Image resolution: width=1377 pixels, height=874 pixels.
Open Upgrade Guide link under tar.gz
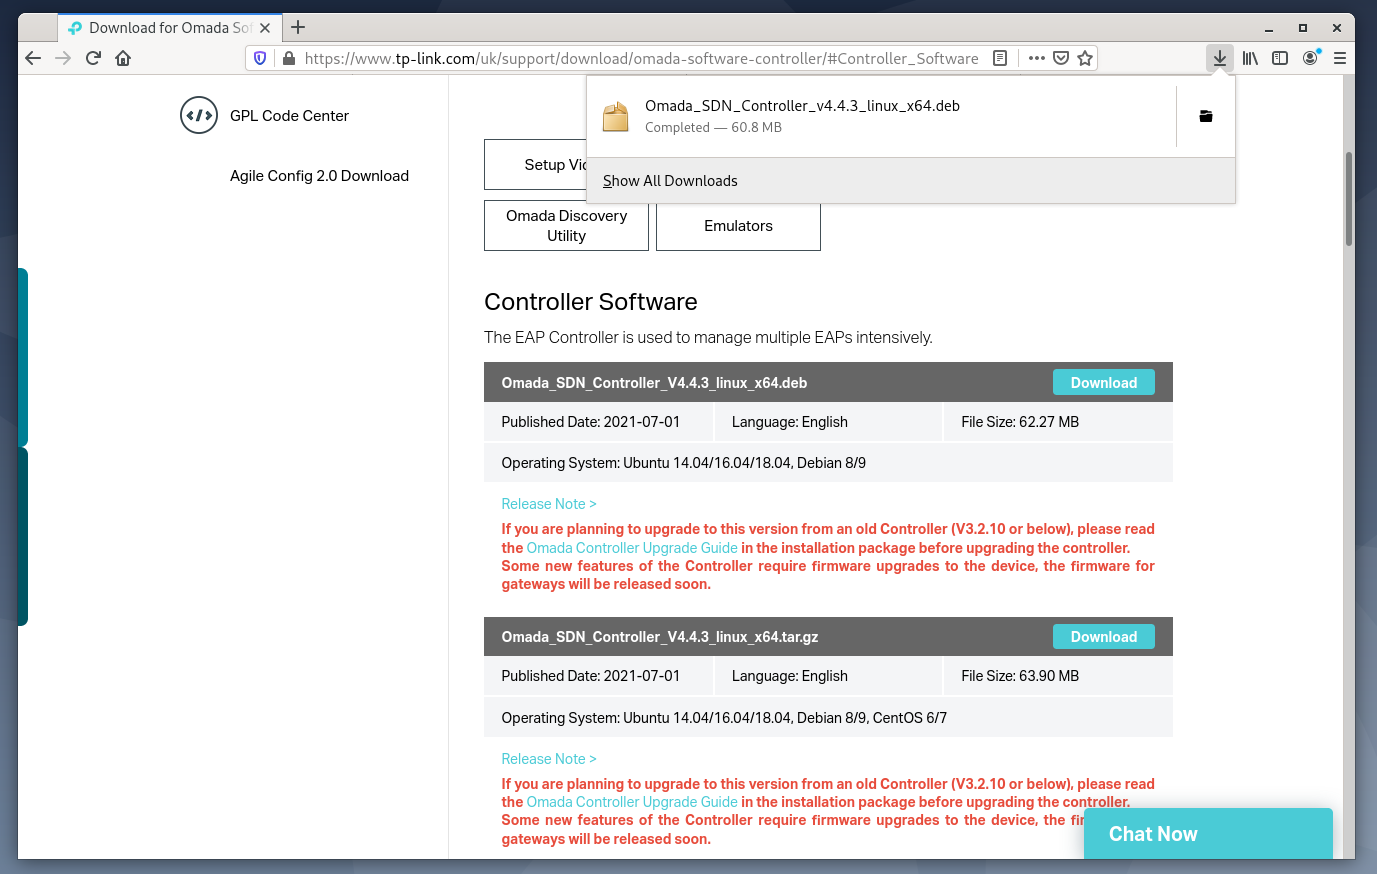tap(632, 802)
